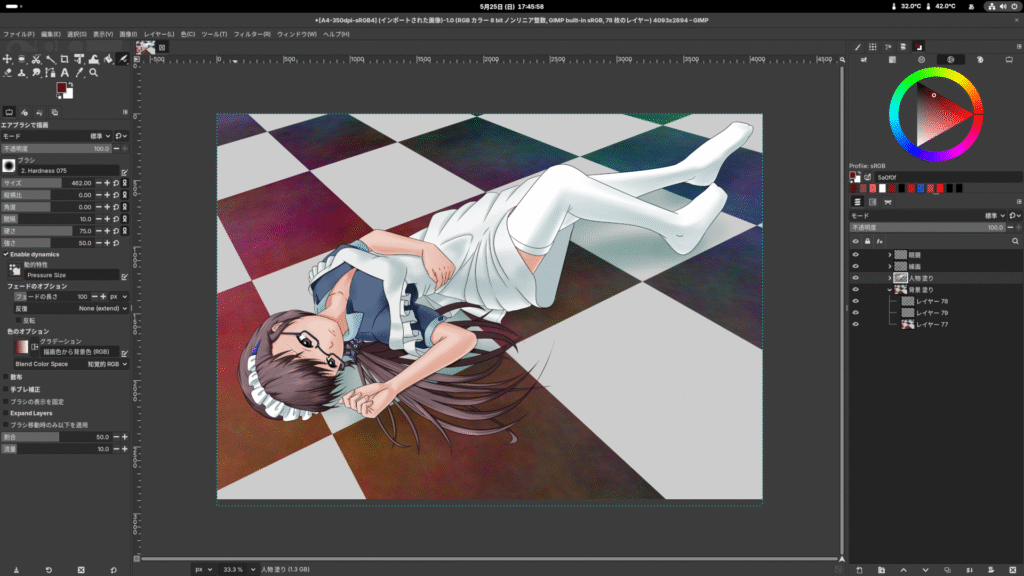This screenshot has height=576, width=1024.
Task: Duplicate the selected layer
Action: 947,570
